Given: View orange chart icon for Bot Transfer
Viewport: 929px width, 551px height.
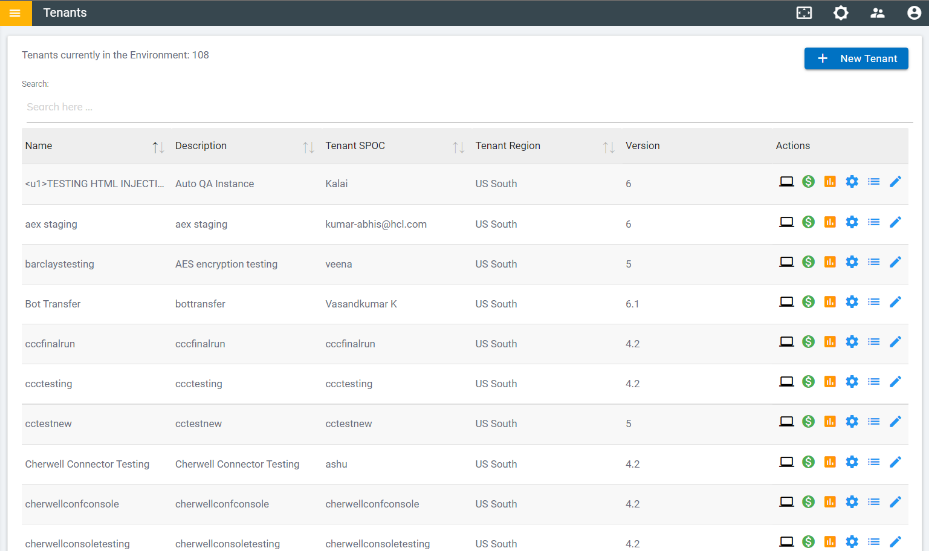Looking at the screenshot, I should (830, 302).
